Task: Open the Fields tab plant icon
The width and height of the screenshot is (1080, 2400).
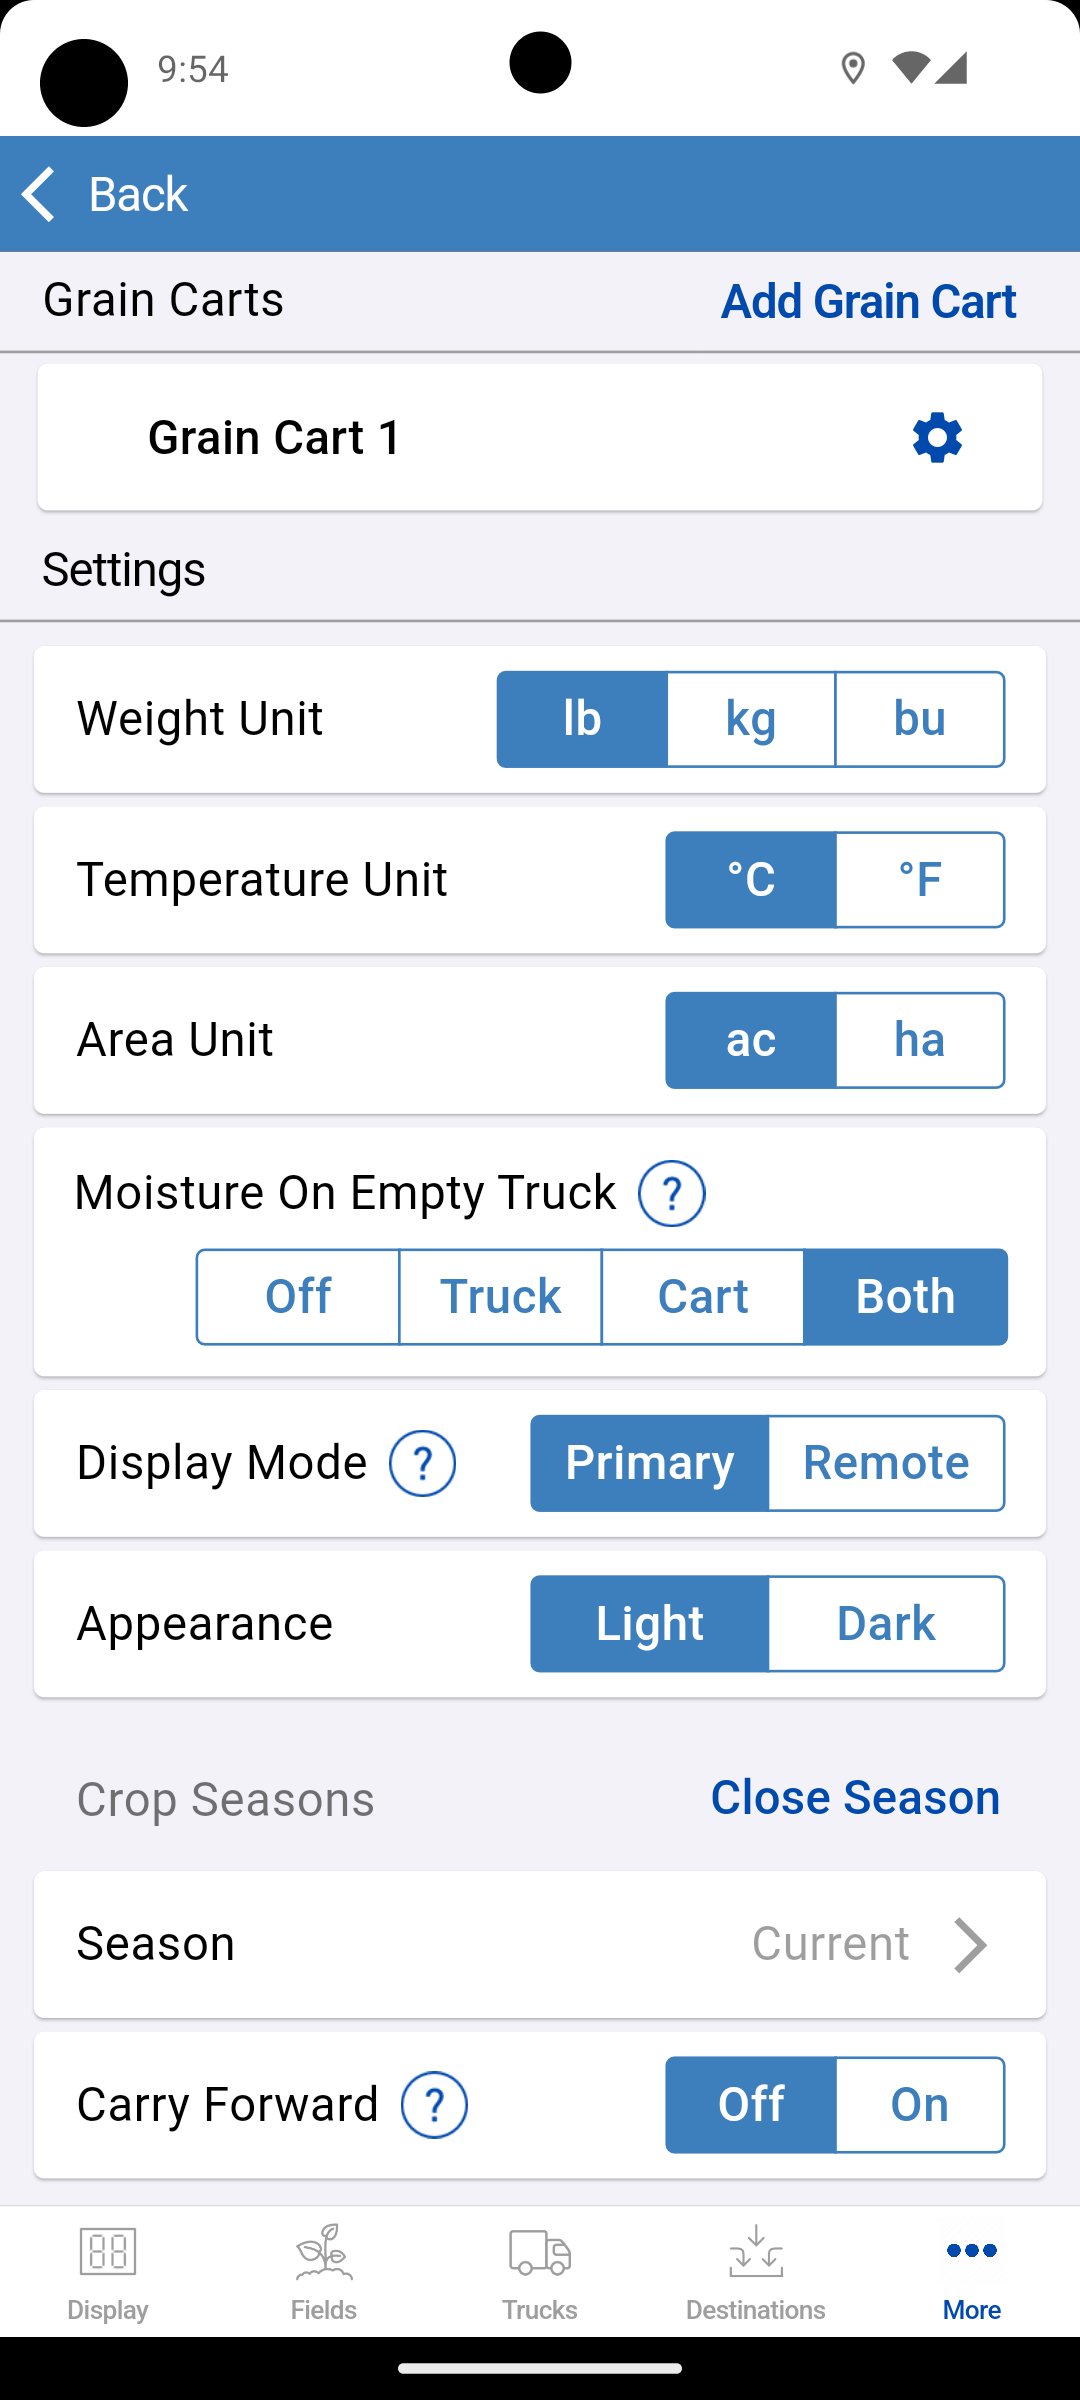Action: pos(323,2251)
